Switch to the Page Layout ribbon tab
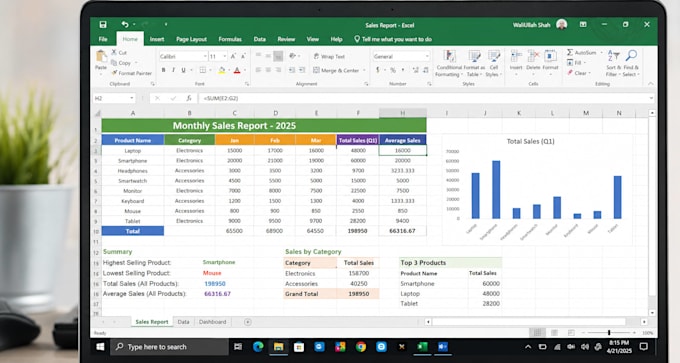The height and width of the screenshot is (363, 680). point(191,39)
